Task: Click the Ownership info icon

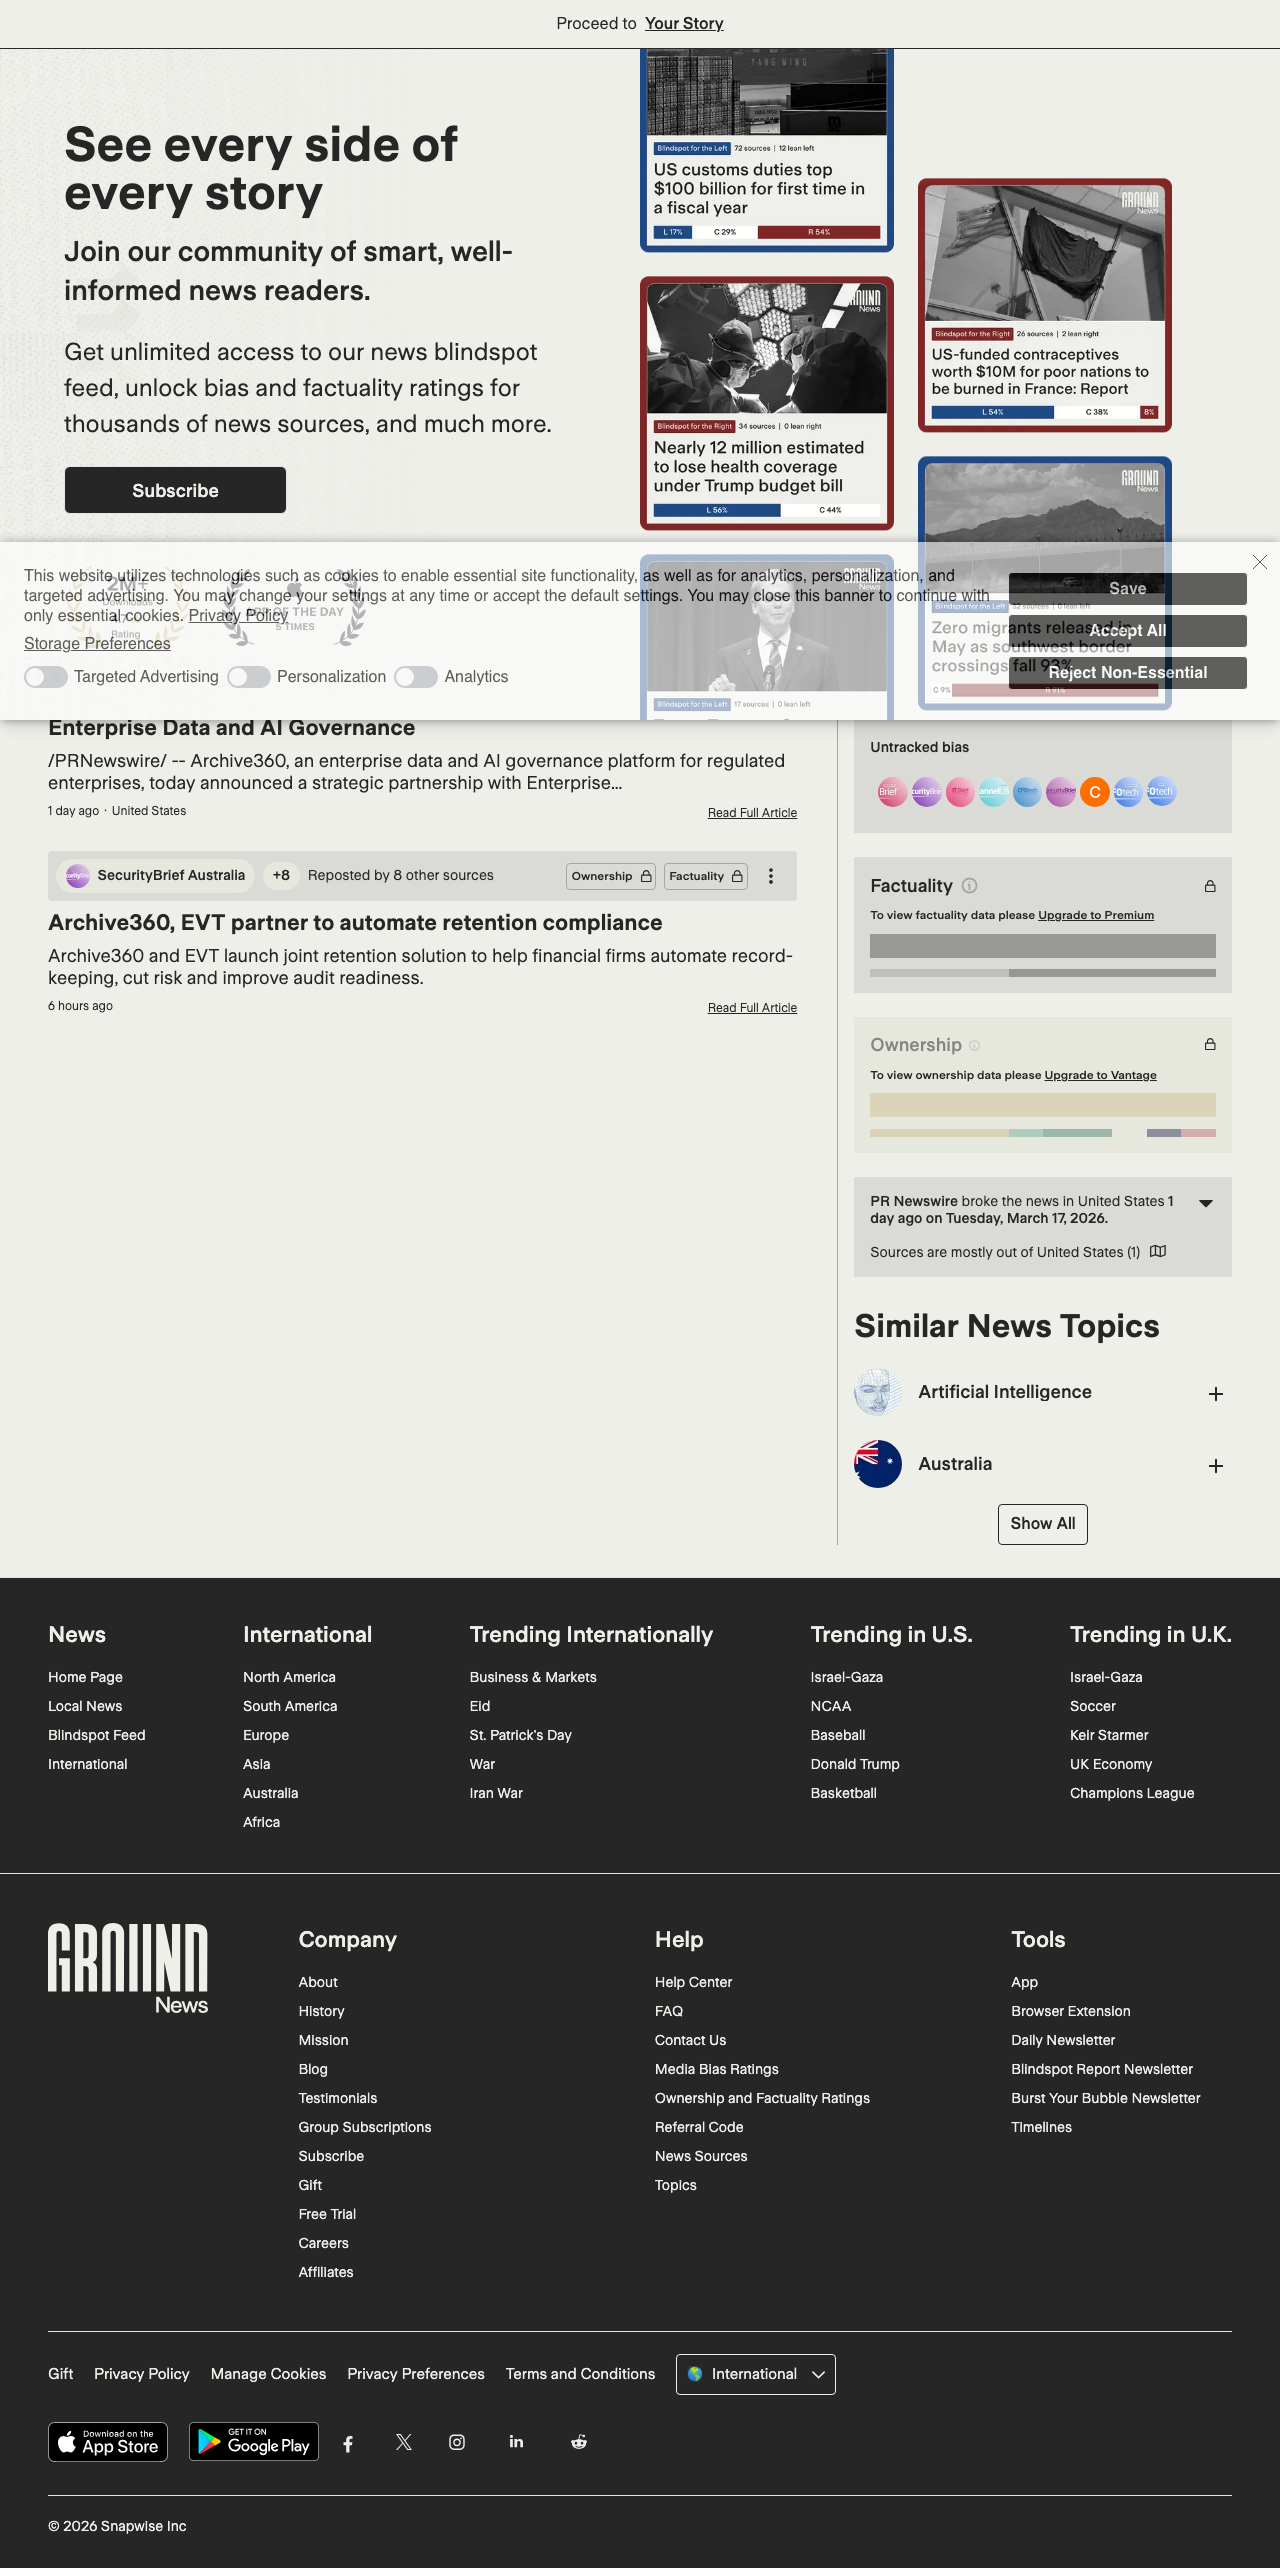Action: click(x=975, y=1046)
